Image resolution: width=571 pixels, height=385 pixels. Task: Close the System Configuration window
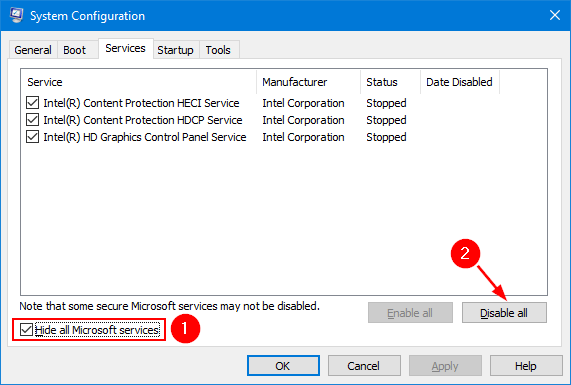coord(555,15)
